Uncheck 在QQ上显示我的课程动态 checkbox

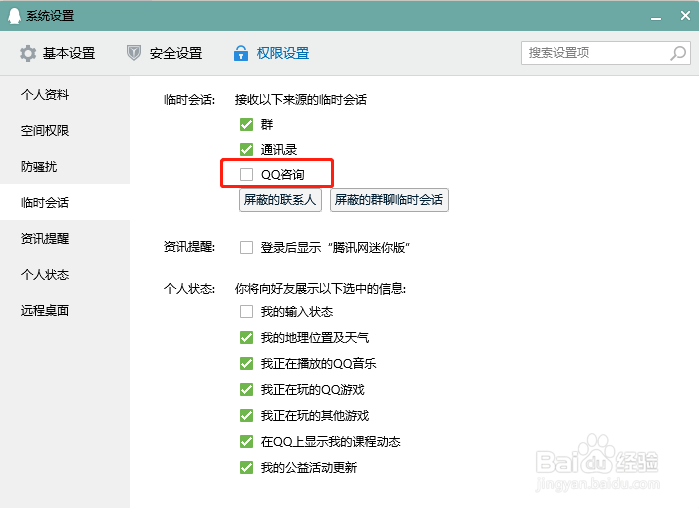(x=247, y=442)
